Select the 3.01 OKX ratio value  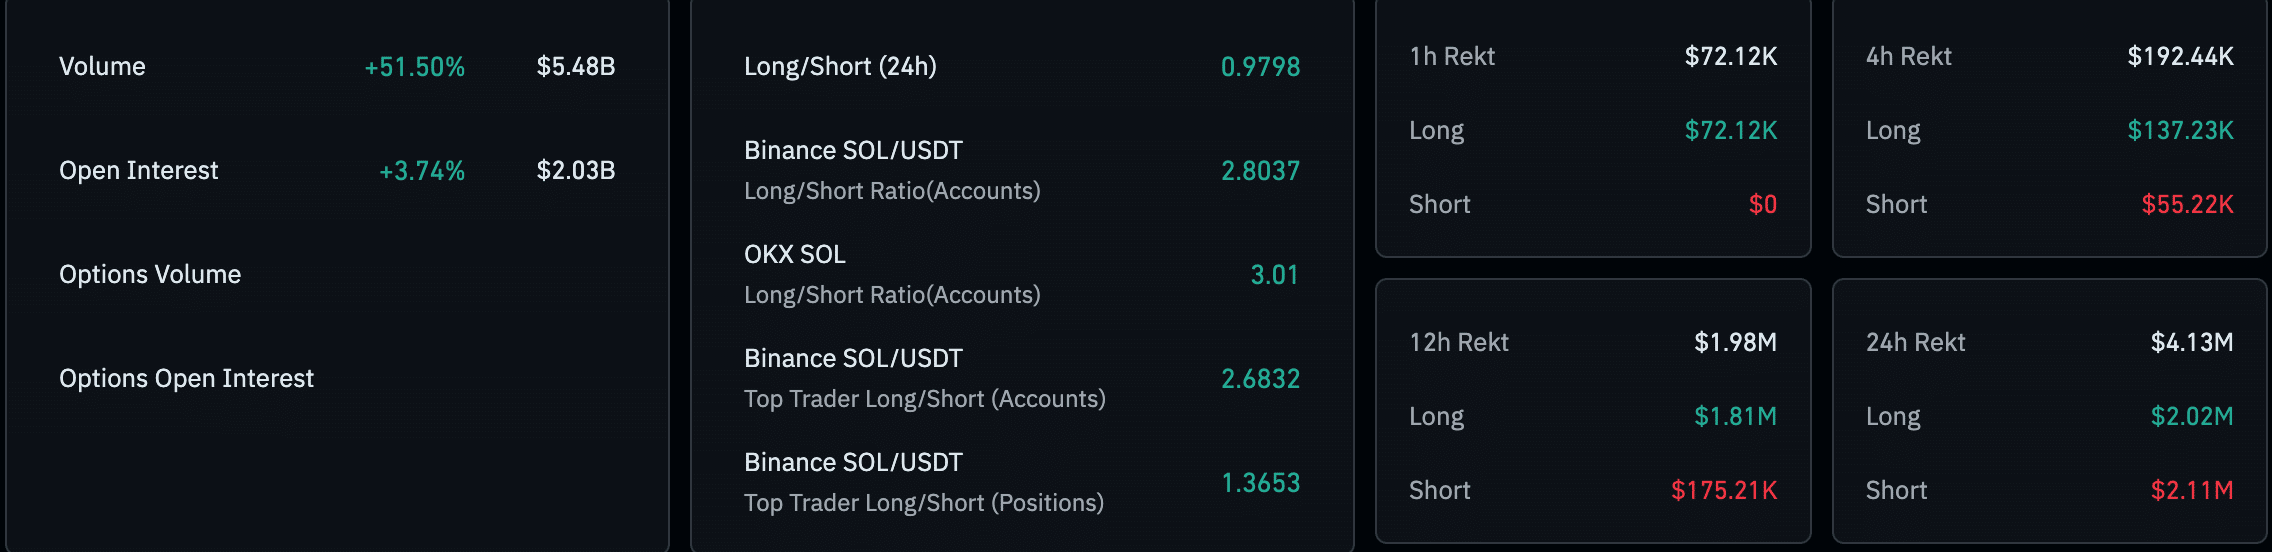click(1274, 275)
